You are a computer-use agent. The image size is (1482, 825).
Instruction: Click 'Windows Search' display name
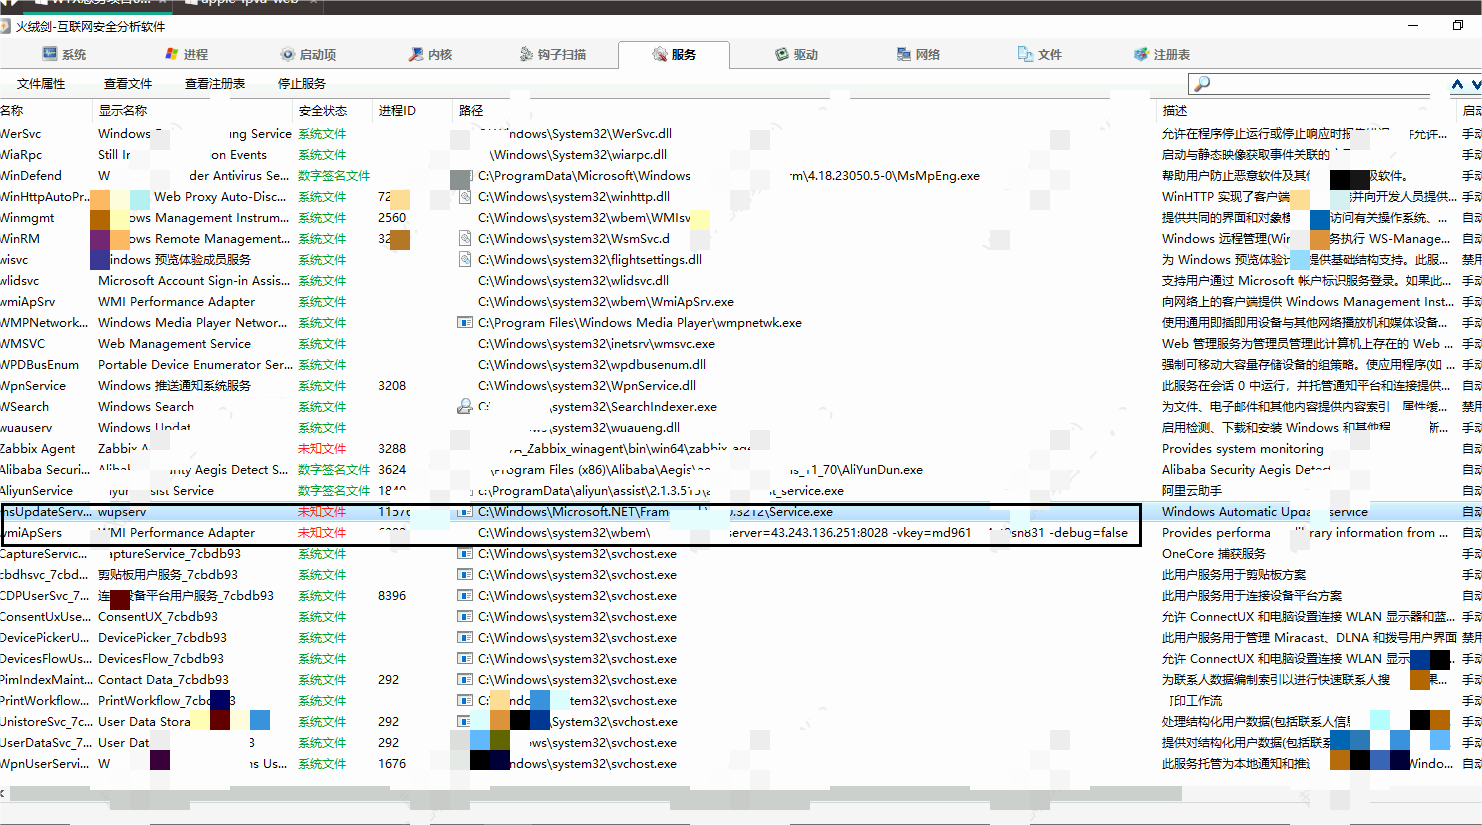(146, 407)
